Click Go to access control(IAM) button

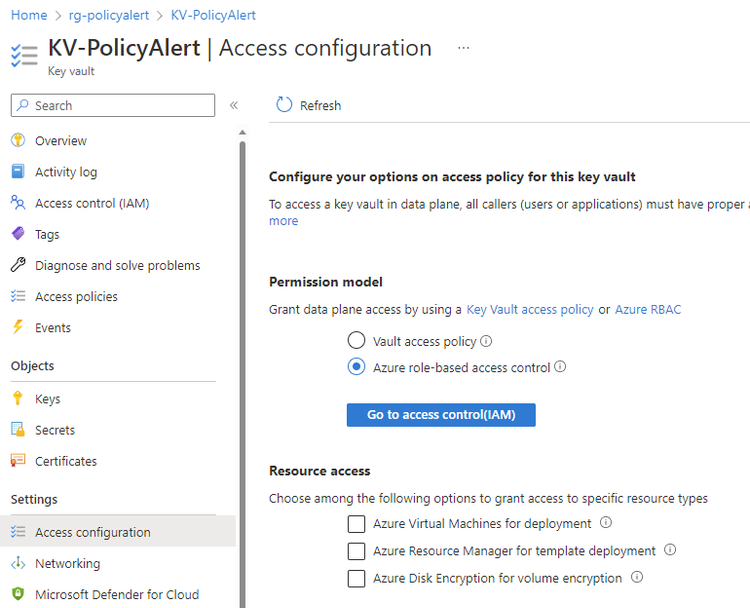441,415
